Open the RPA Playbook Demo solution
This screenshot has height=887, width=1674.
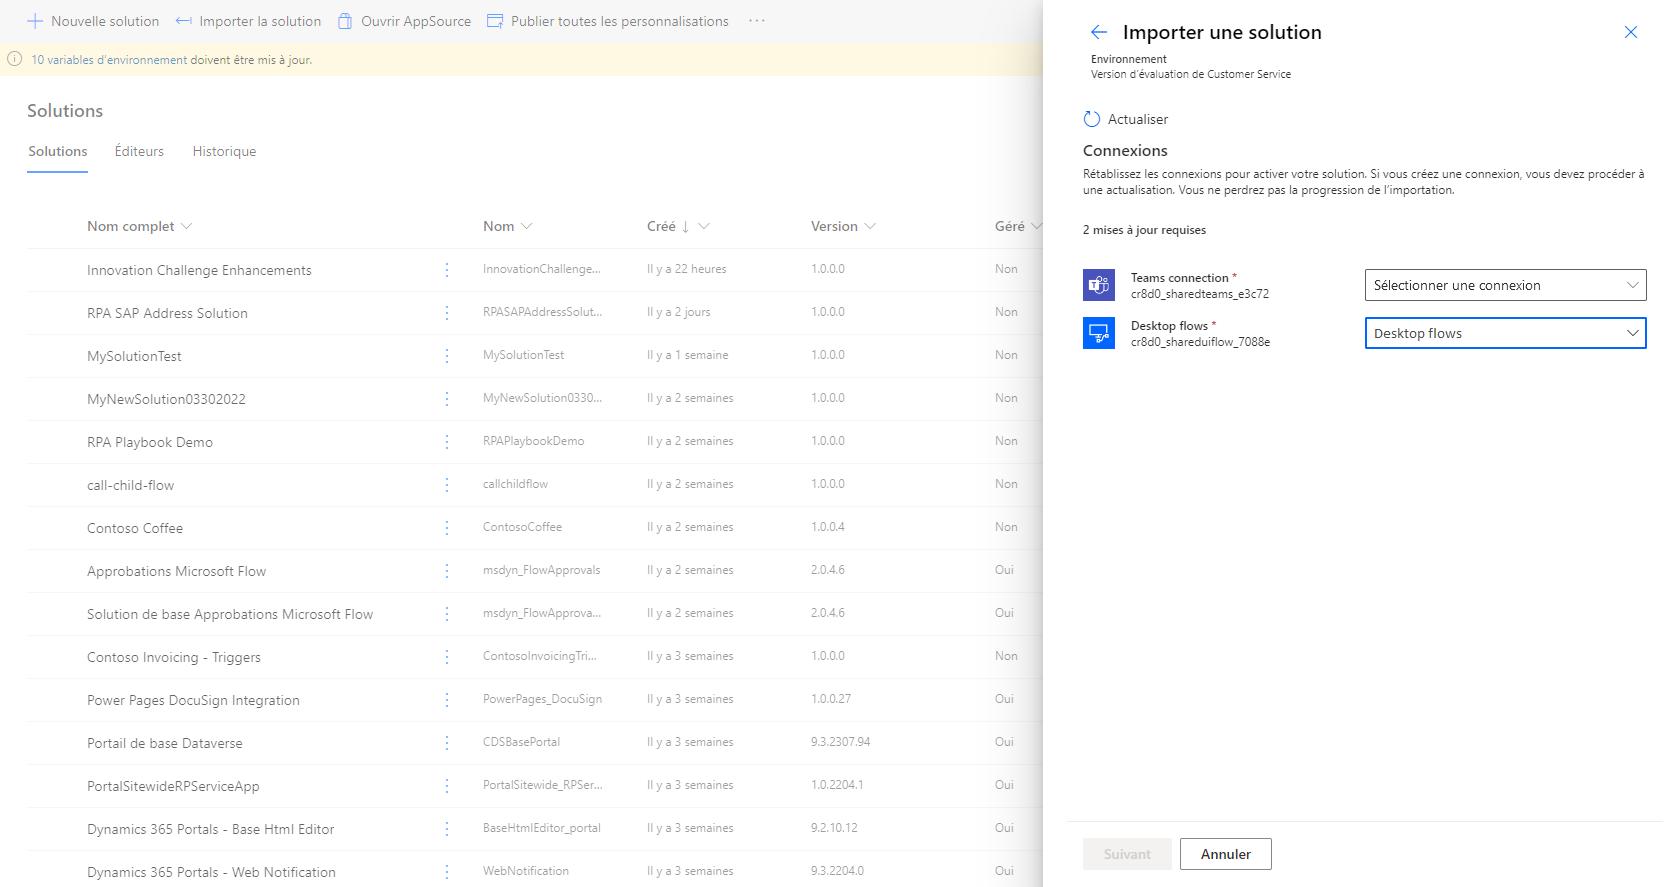pos(150,442)
